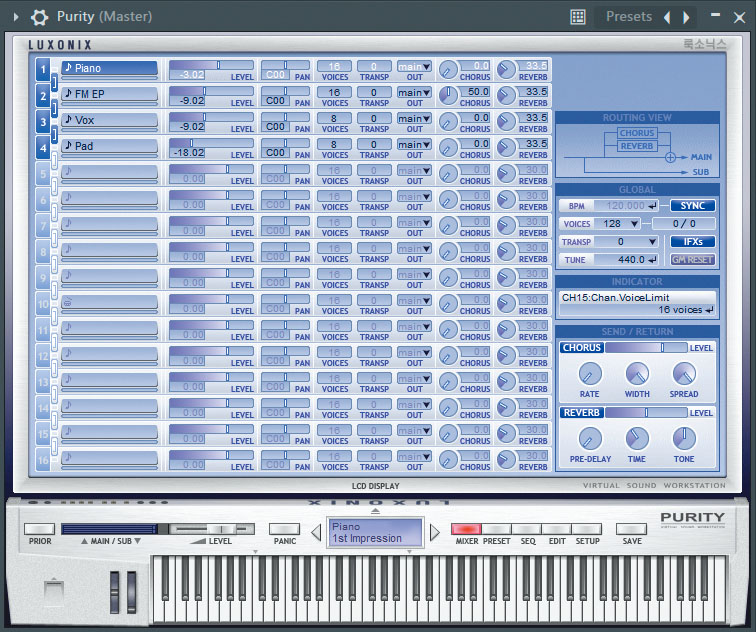Click the GM RESET button

(x=693, y=260)
